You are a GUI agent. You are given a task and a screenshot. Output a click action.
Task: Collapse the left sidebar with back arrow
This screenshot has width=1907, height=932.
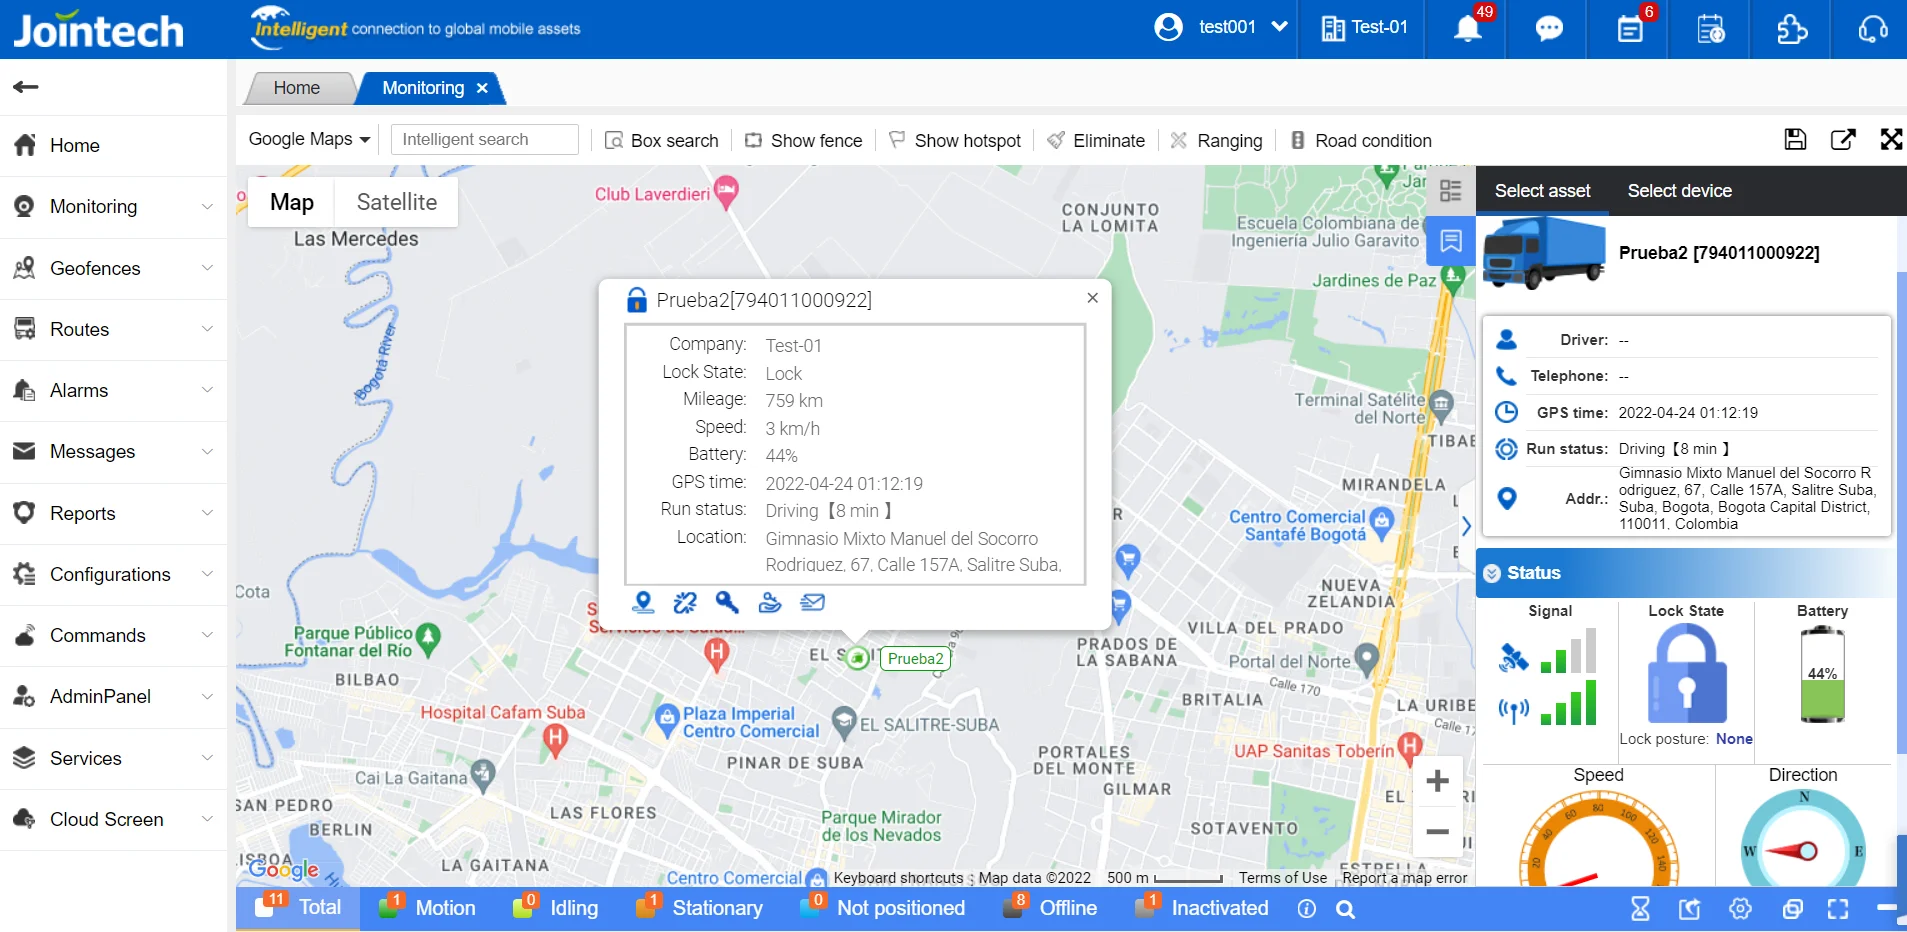(26, 87)
